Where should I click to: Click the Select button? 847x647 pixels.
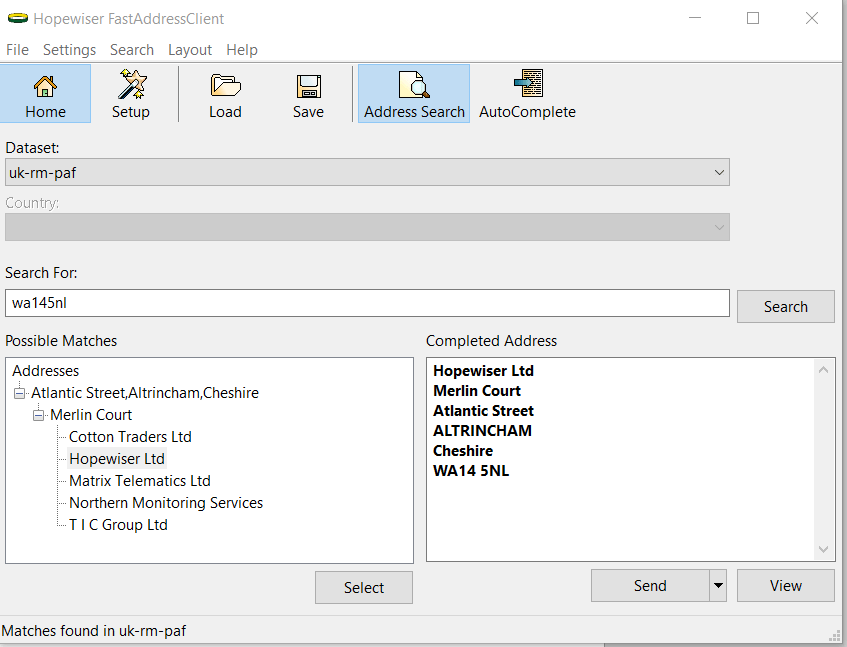click(x=364, y=588)
